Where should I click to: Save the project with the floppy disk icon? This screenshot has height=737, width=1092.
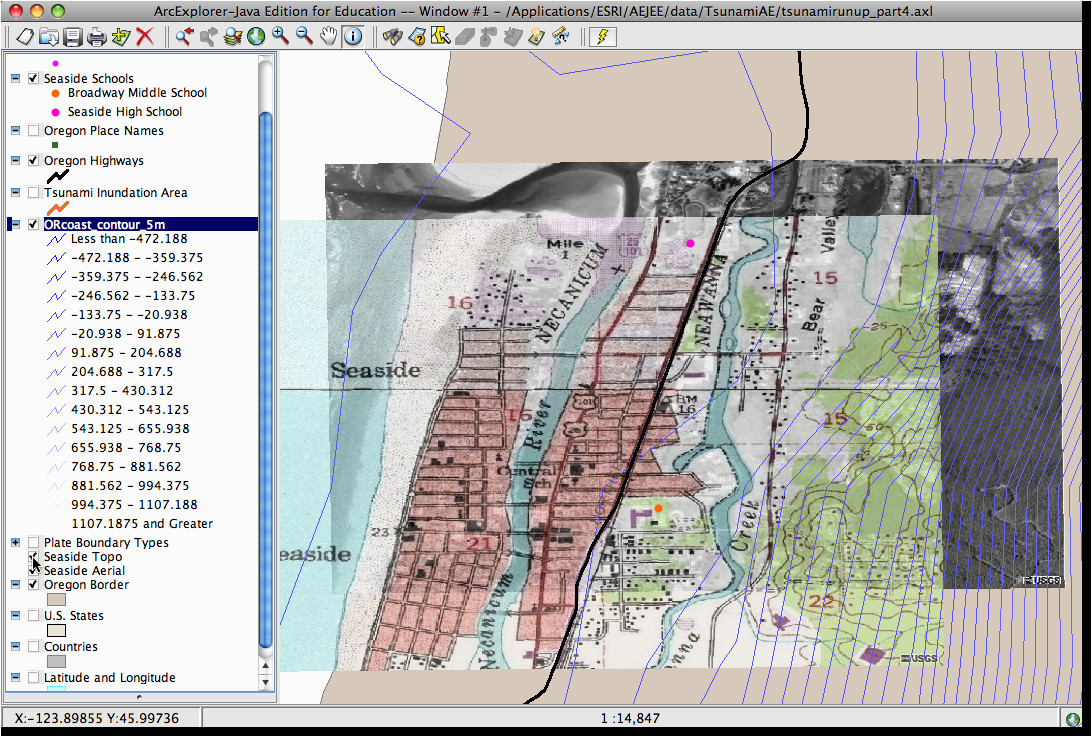pos(72,36)
